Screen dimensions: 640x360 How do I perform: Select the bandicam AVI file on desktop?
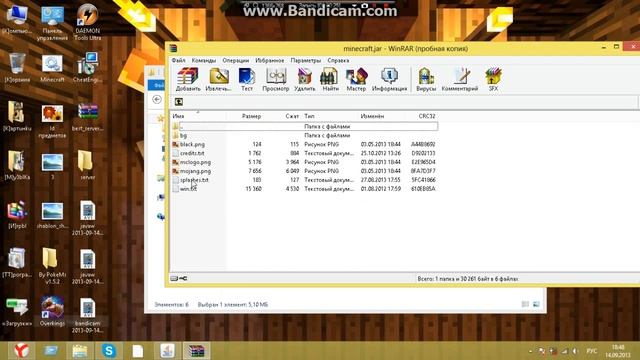[x=87, y=316]
